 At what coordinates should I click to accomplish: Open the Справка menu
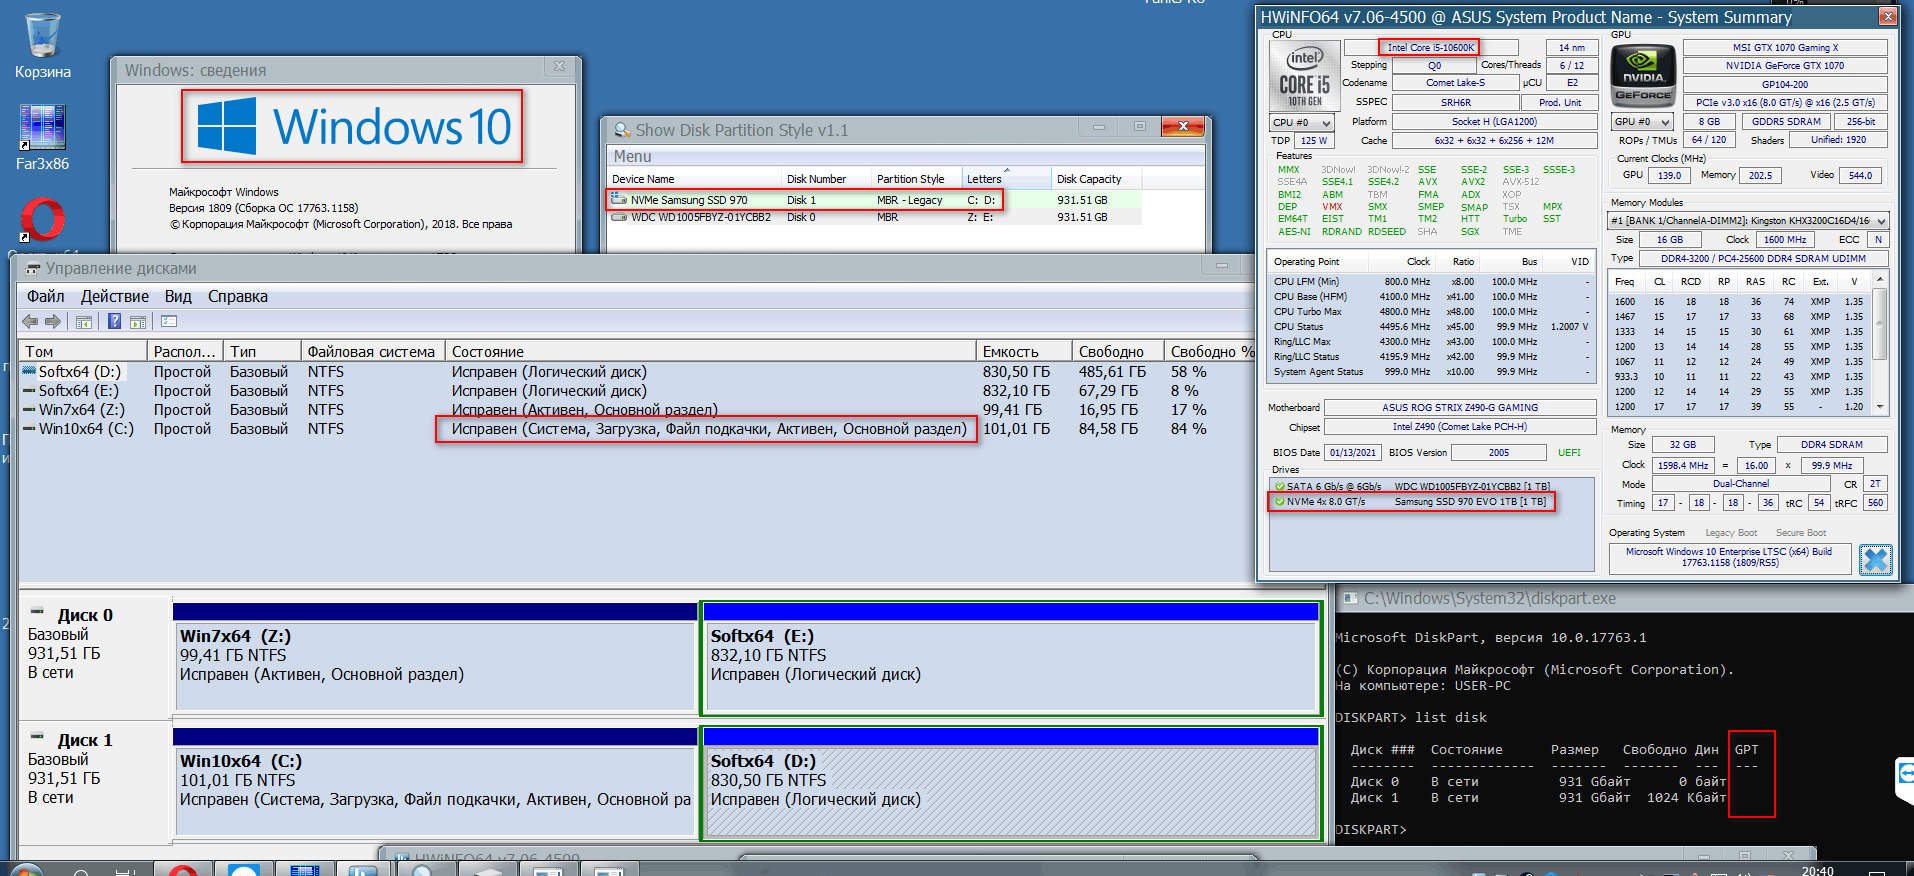click(x=238, y=297)
